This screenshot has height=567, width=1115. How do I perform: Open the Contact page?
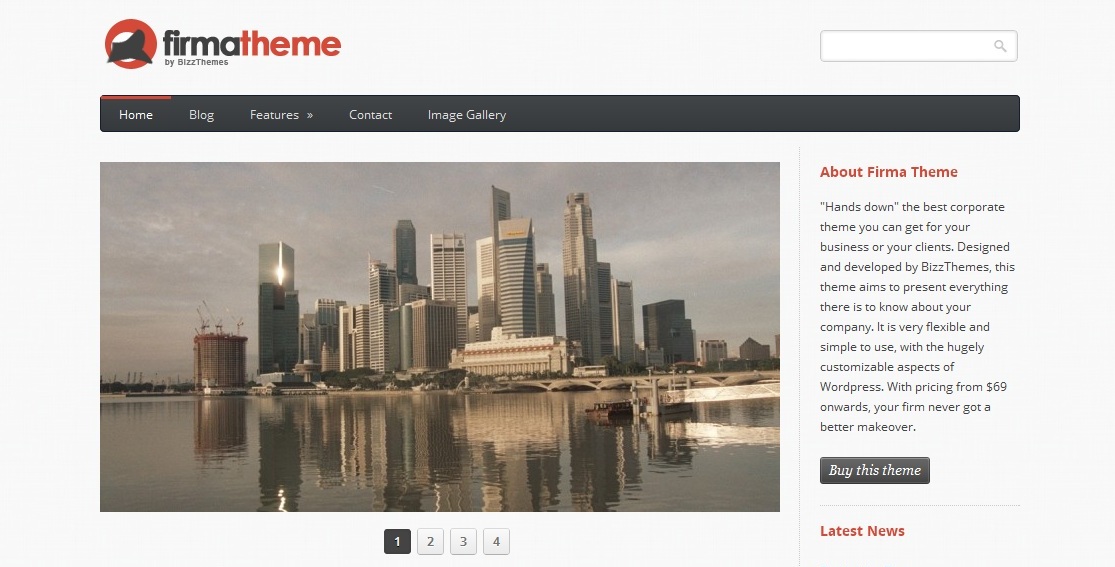370,115
